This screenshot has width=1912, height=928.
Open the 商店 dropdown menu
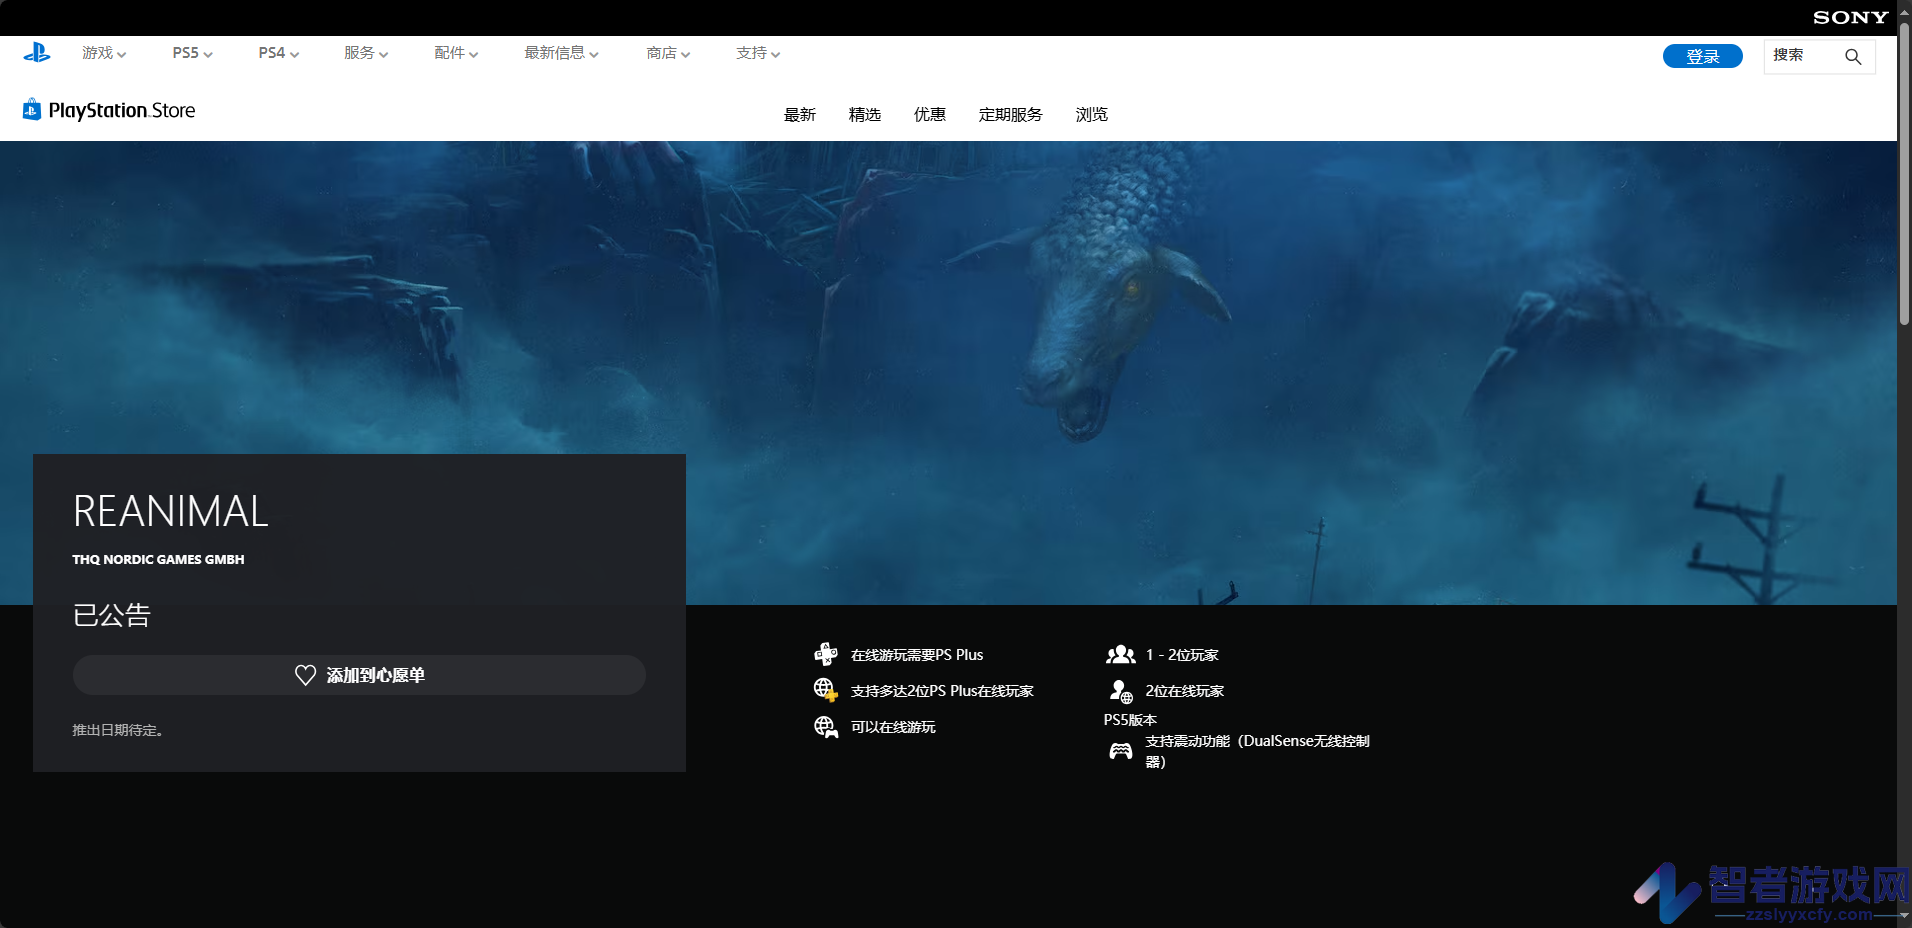pyautogui.click(x=668, y=53)
